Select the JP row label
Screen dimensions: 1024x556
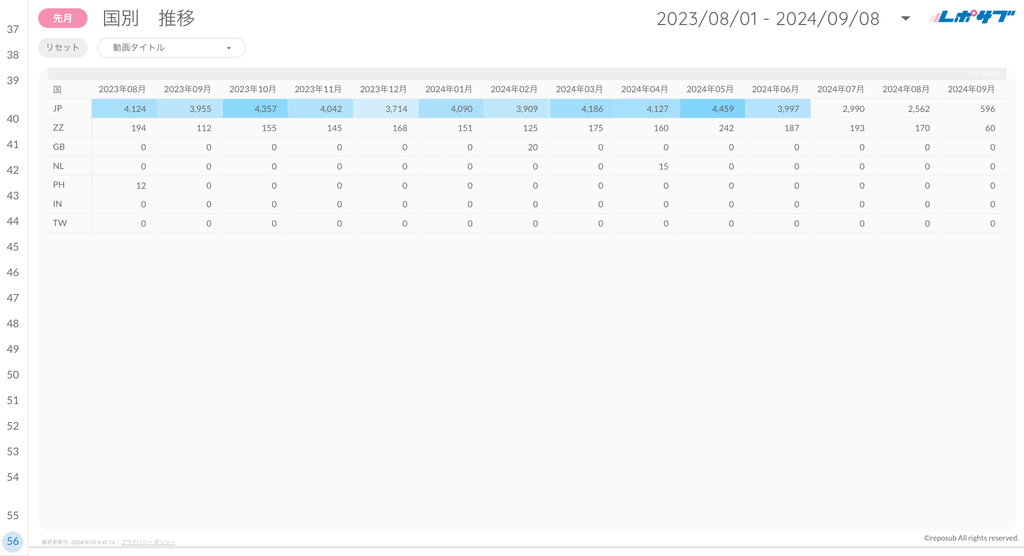[58, 108]
